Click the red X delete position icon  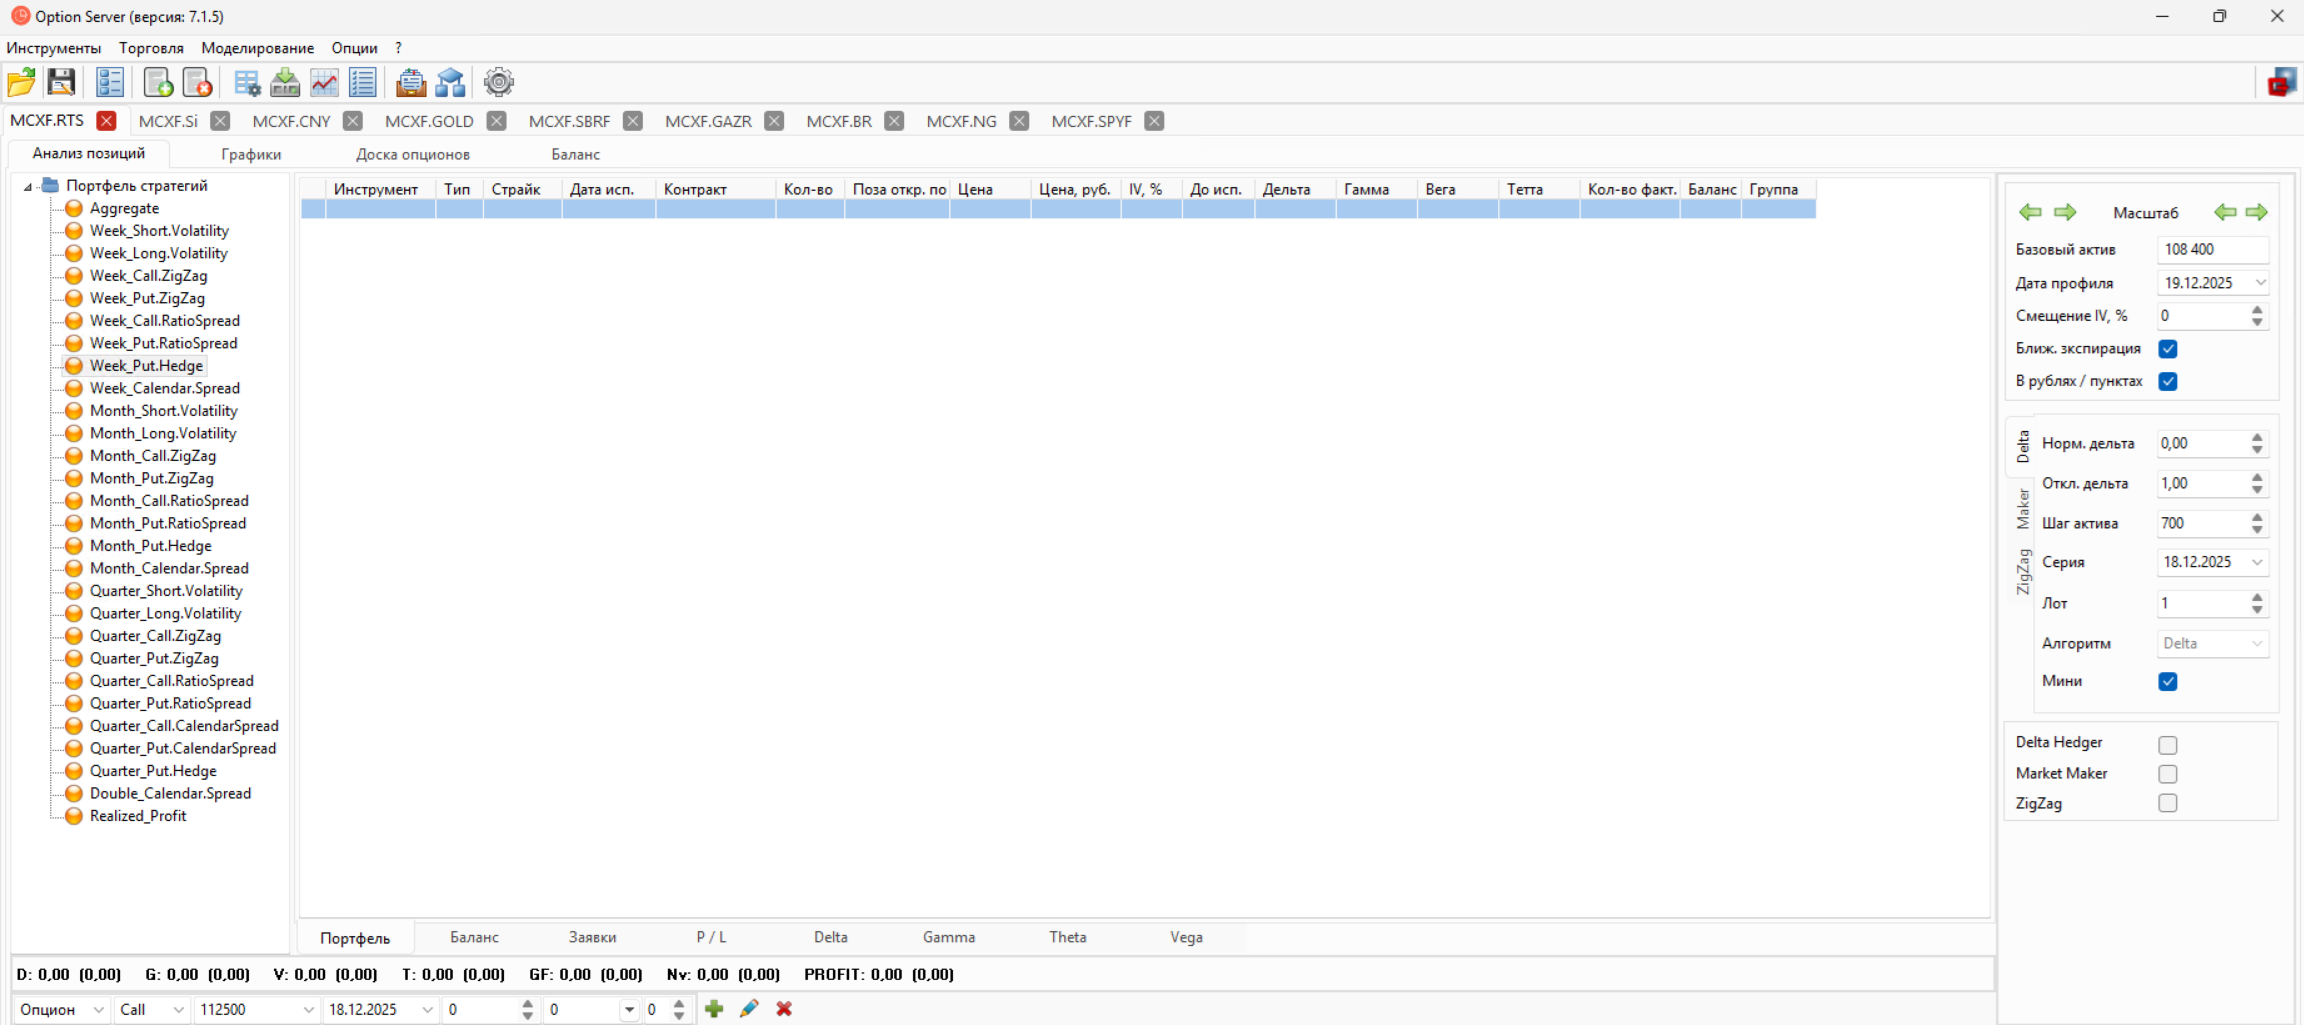(x=784, y=1009)
